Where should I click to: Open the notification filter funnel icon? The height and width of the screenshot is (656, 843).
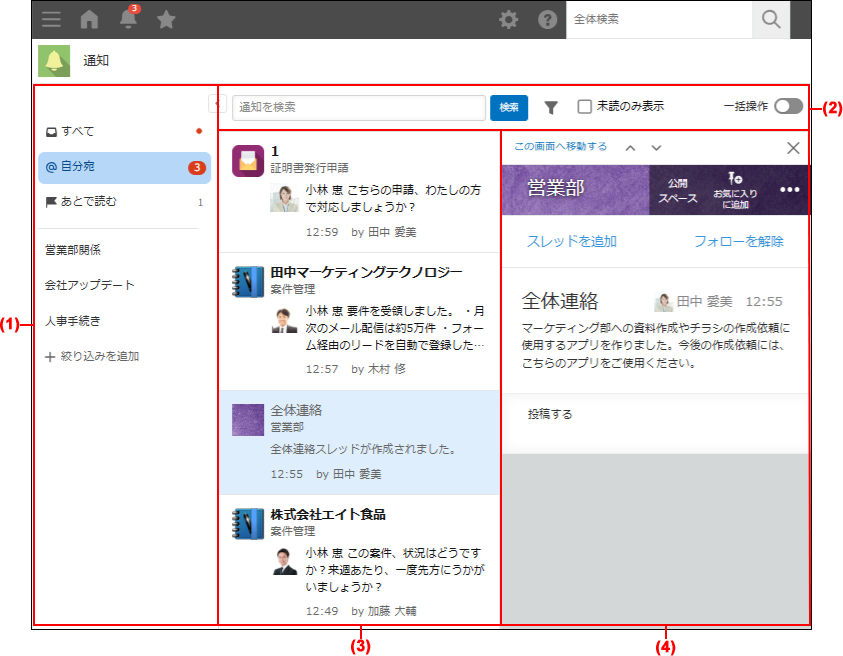(551, 108)
